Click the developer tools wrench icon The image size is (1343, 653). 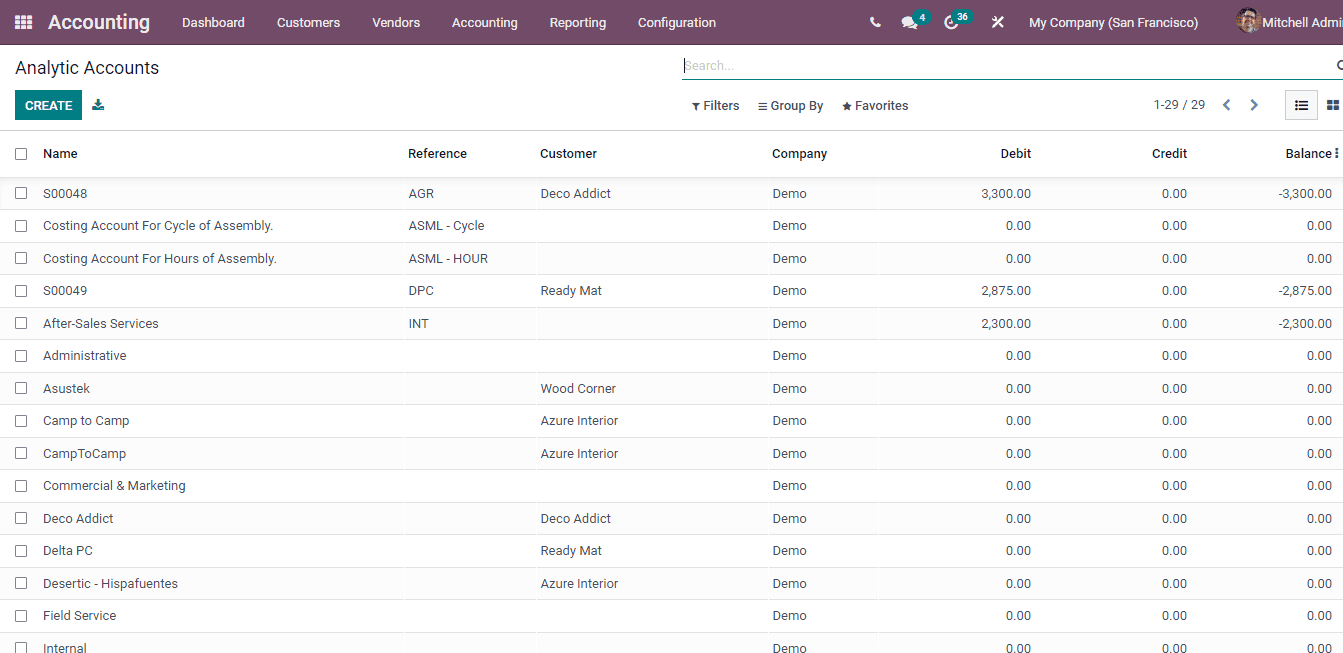[x=997, y=22]
